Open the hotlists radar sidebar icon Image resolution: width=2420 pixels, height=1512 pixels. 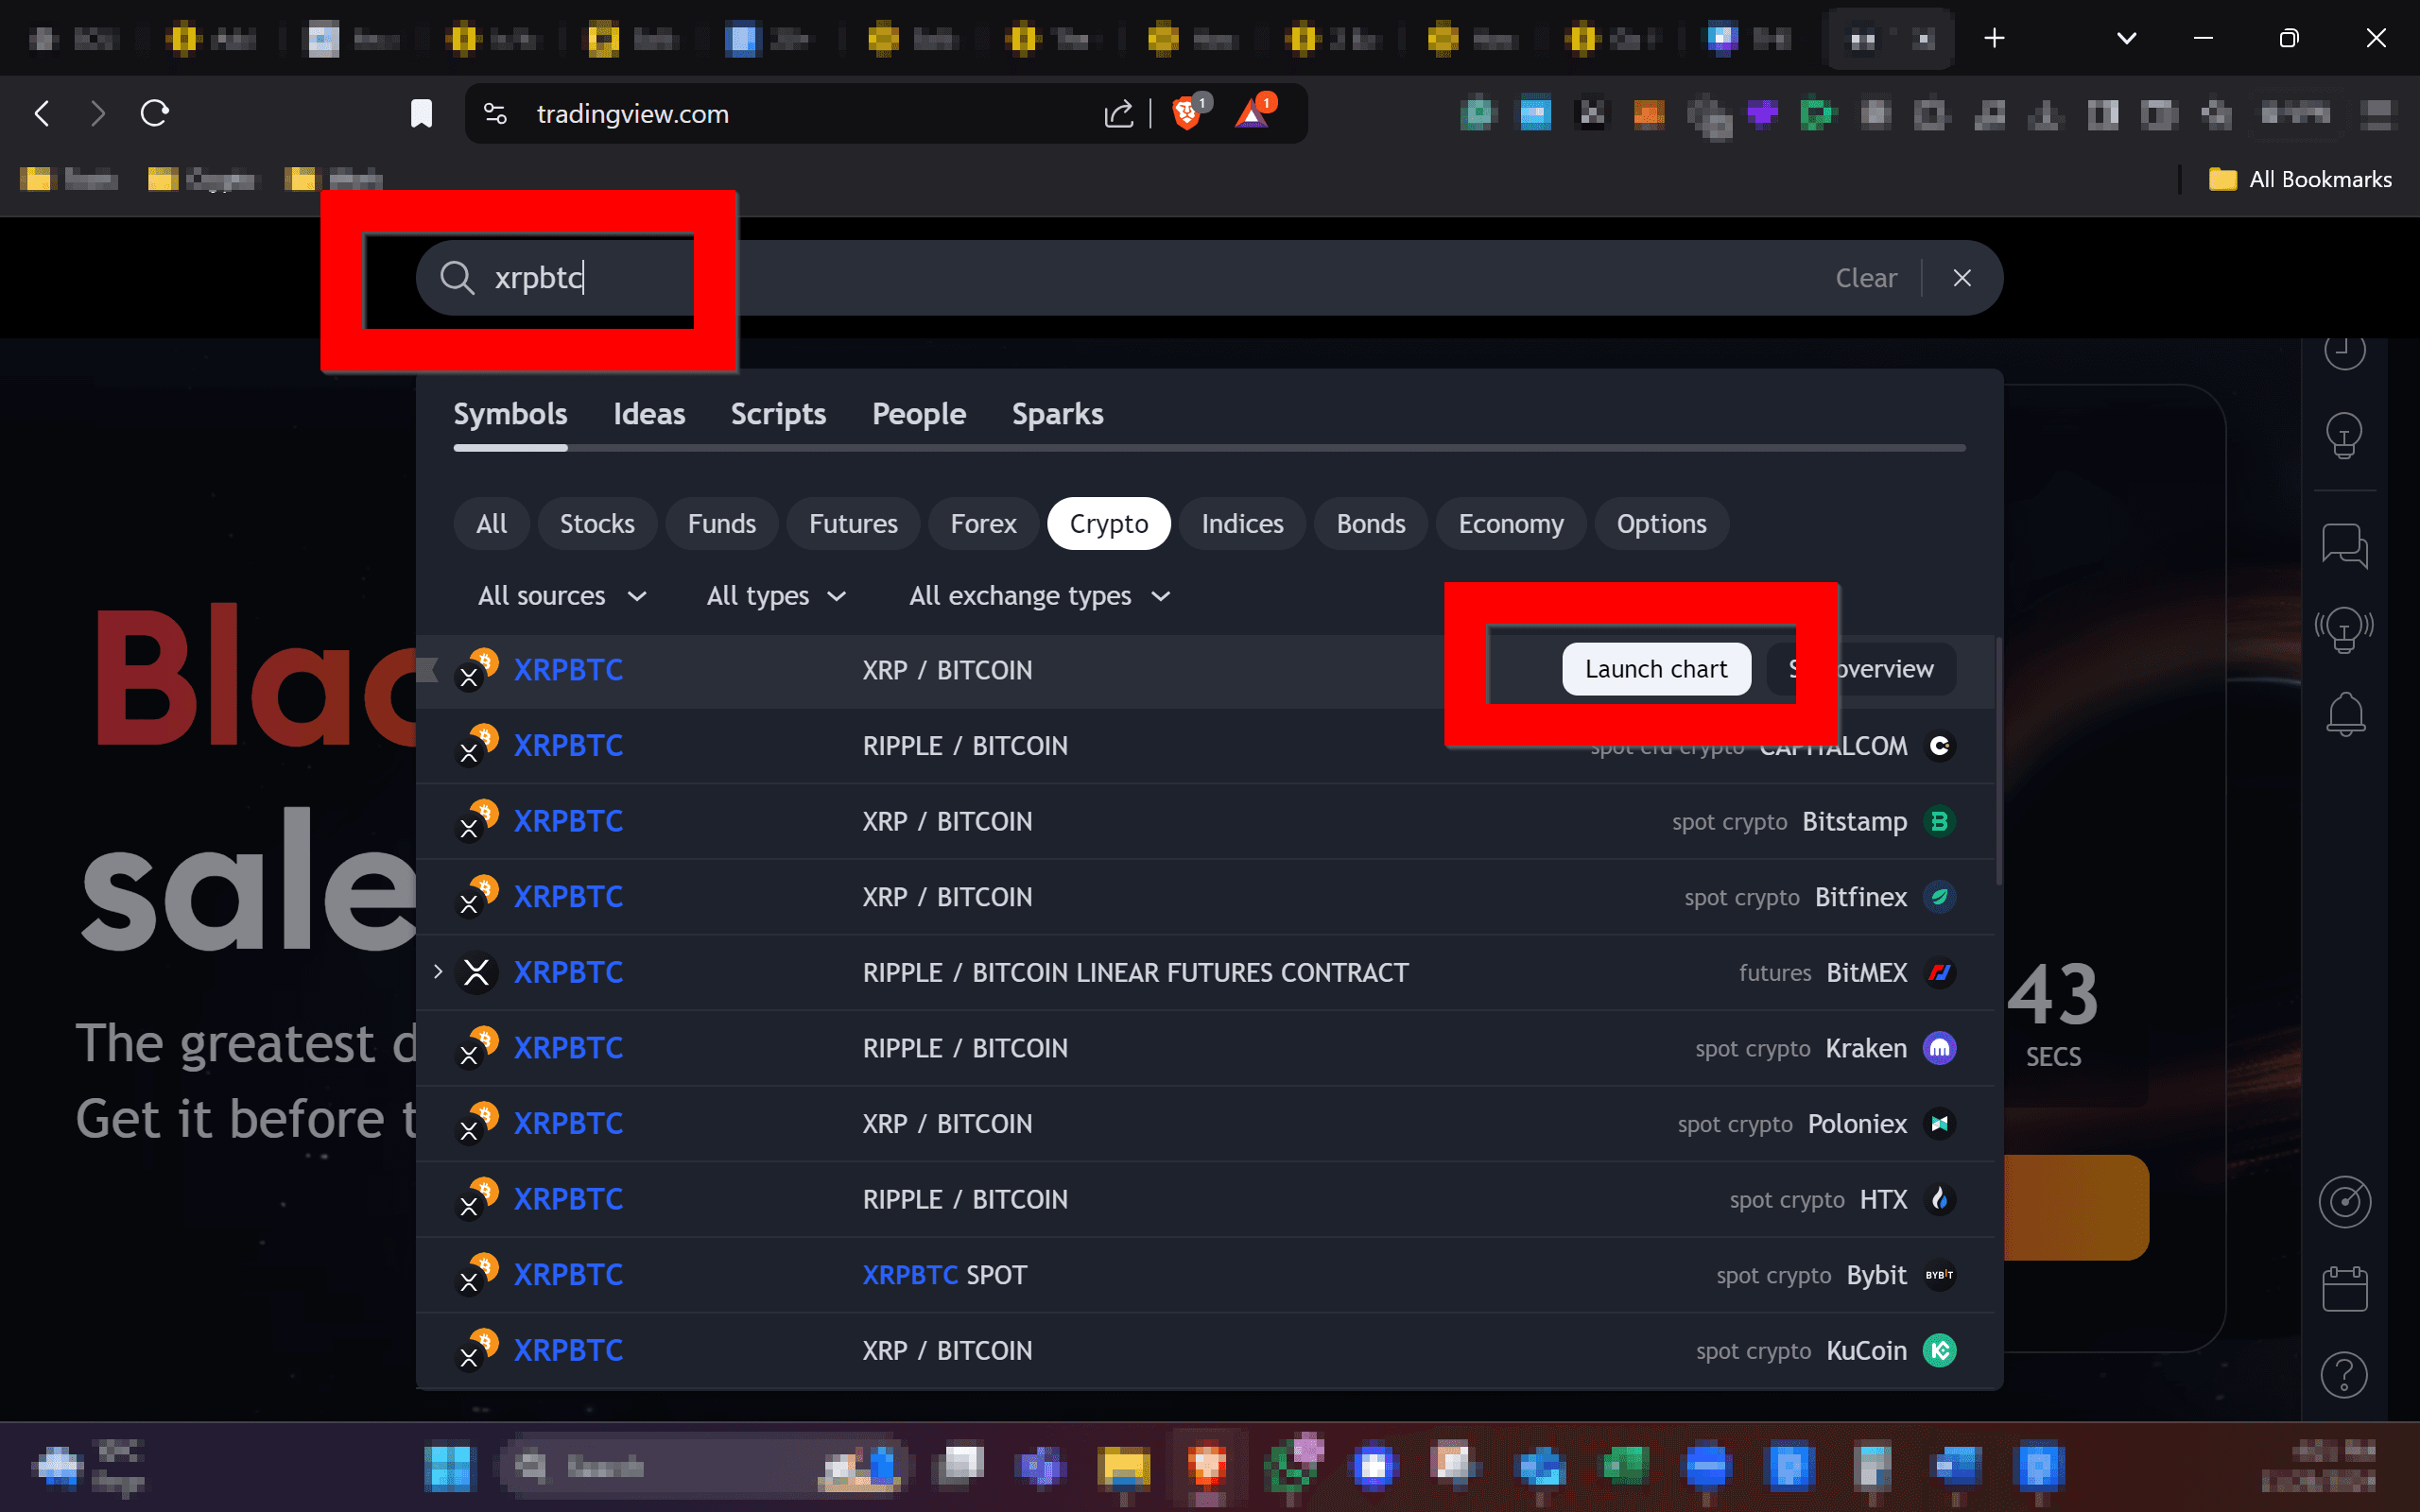click(2344, 1202)
